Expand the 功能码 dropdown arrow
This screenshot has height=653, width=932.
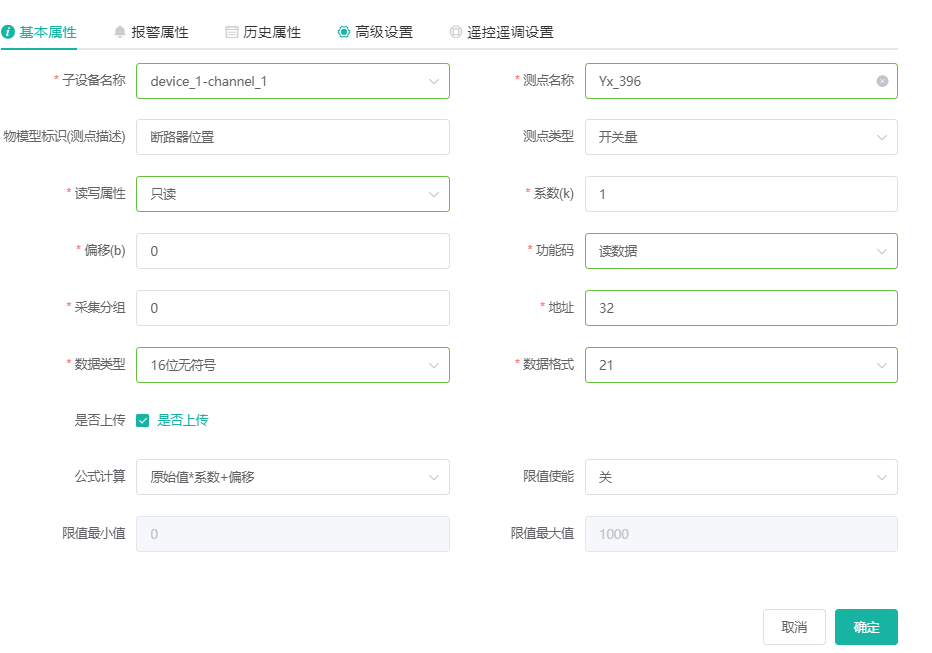[881, 251]
